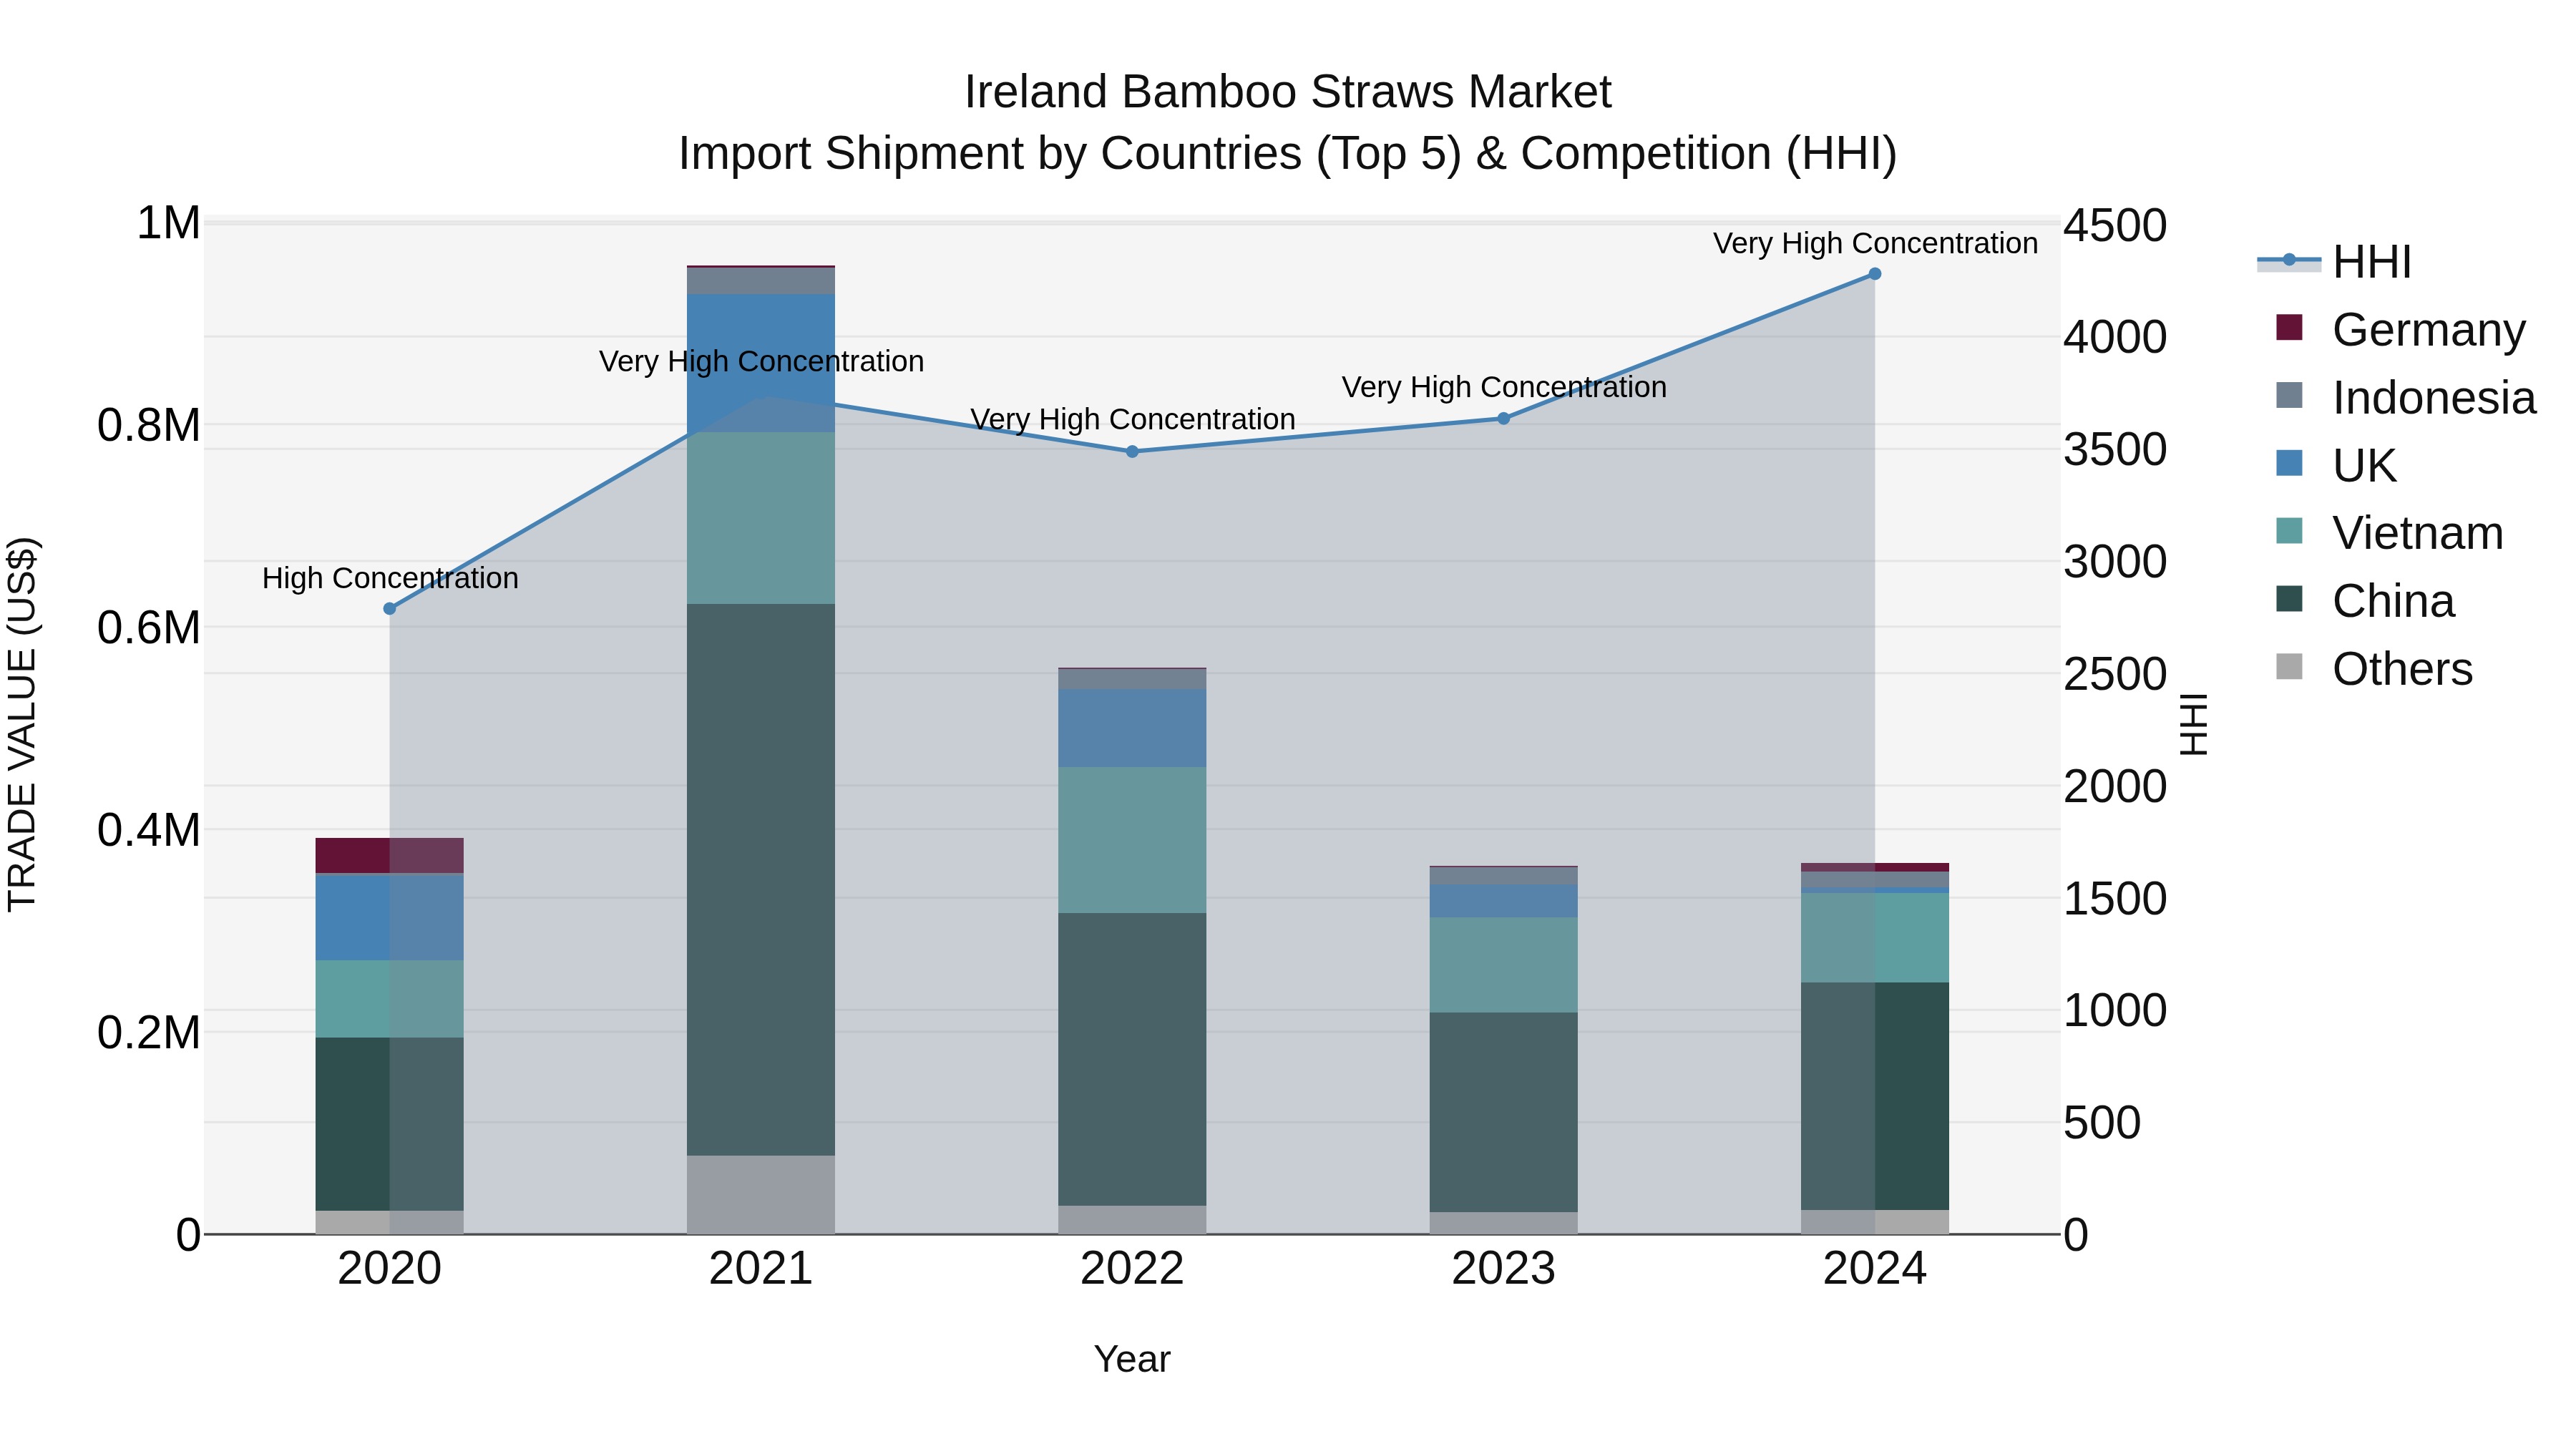The width and height of the screenshot is (2576, 1449).
Task: Click the 500 tick on right axis
Action: (2102, 1122)
